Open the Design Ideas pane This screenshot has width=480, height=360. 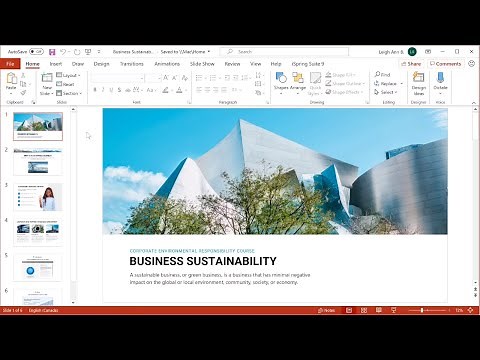coord(419,83)
